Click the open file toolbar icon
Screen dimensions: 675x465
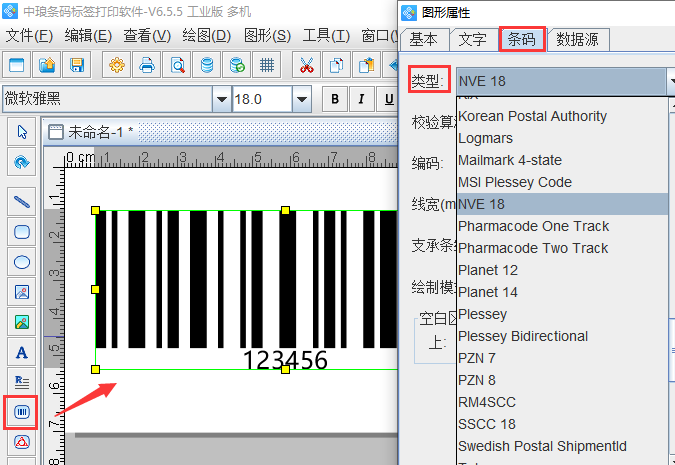click(x=46, y=65)
